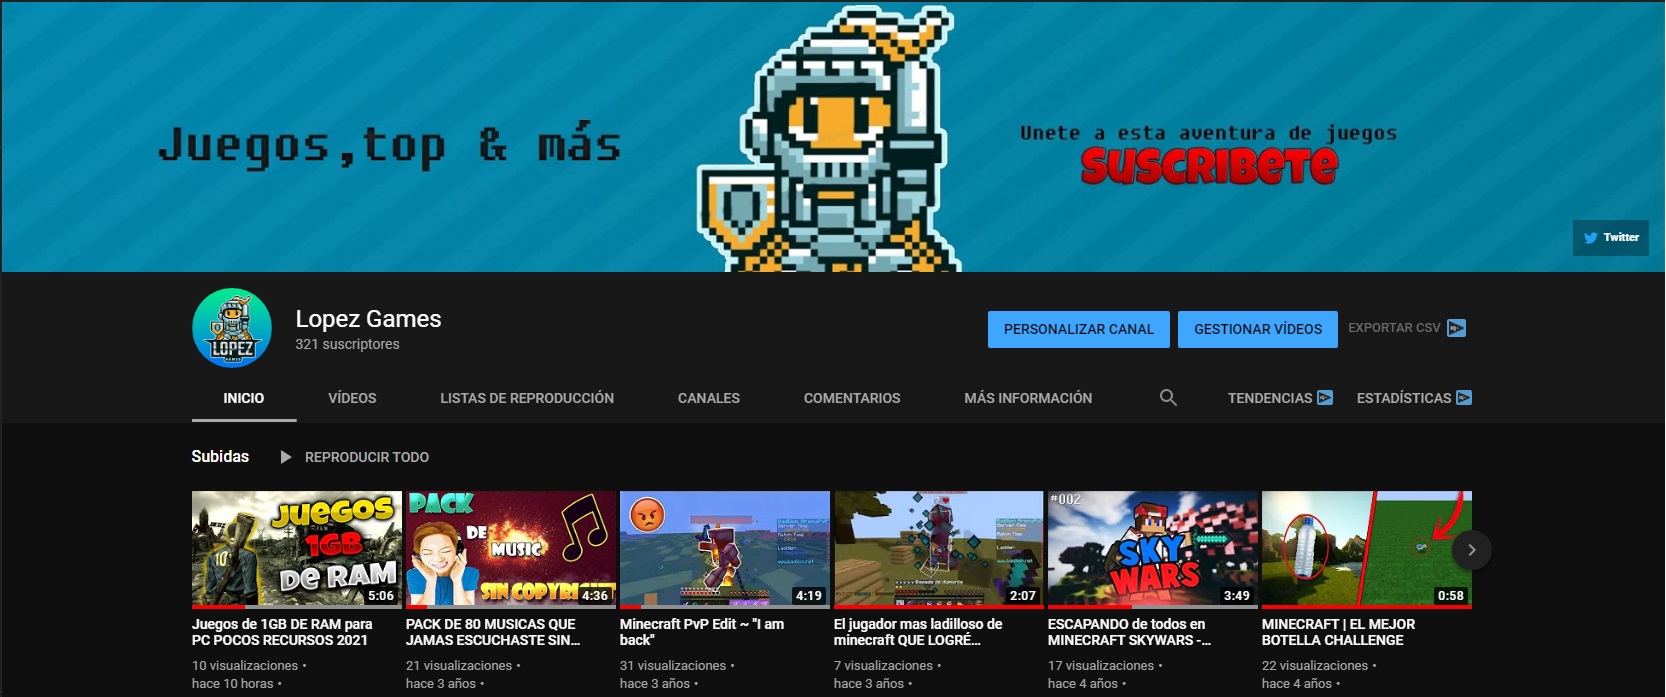This screenshot has height=697, width=1666.
Task: Click 'hace 3 años' under the Minecraft PvP Edit video
Action: coord(655,684)
